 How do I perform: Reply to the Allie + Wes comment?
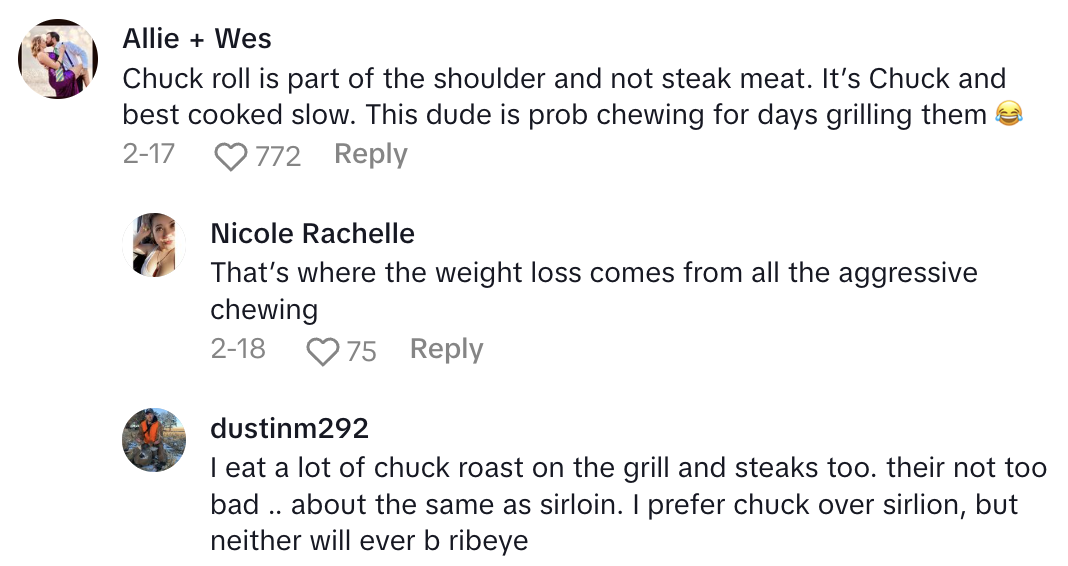click(370, 155)
